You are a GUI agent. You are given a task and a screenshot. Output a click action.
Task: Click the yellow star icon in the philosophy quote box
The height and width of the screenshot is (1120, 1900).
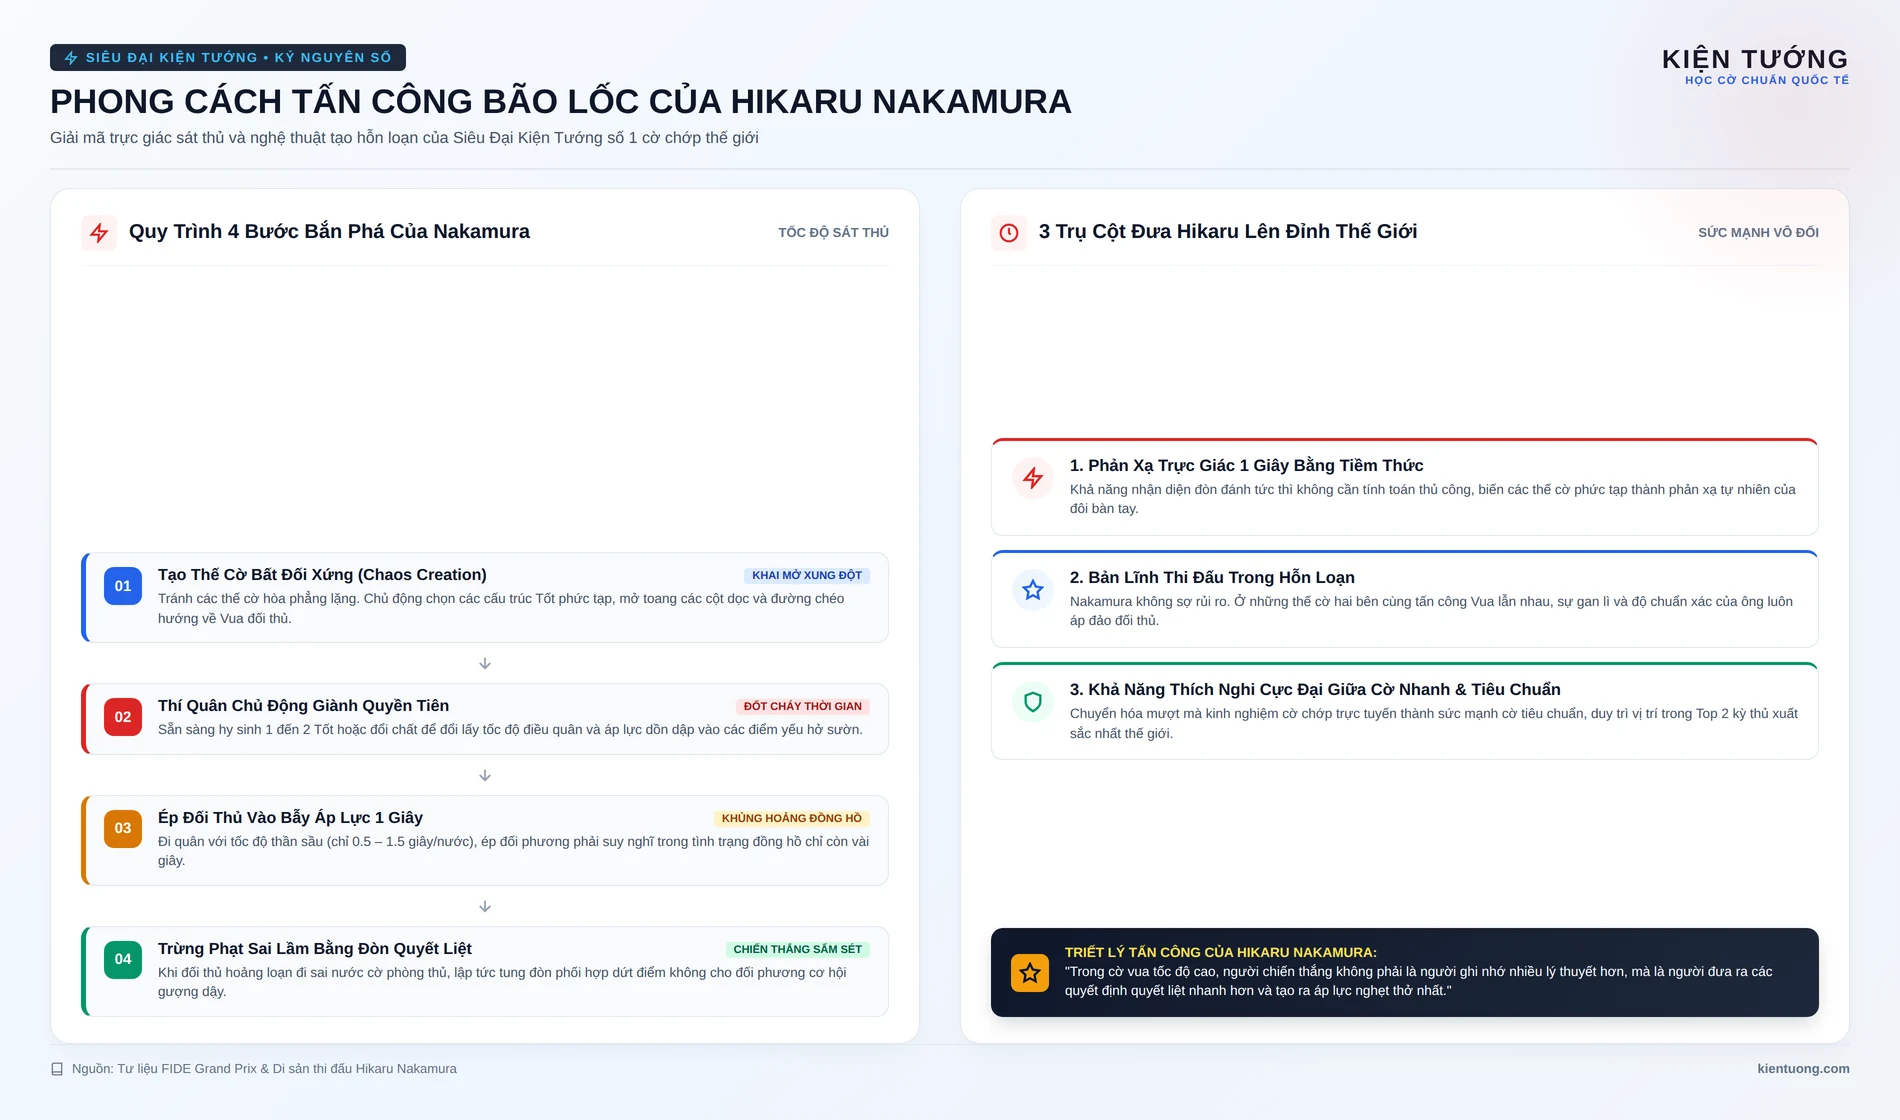[x=1030, y=973]
